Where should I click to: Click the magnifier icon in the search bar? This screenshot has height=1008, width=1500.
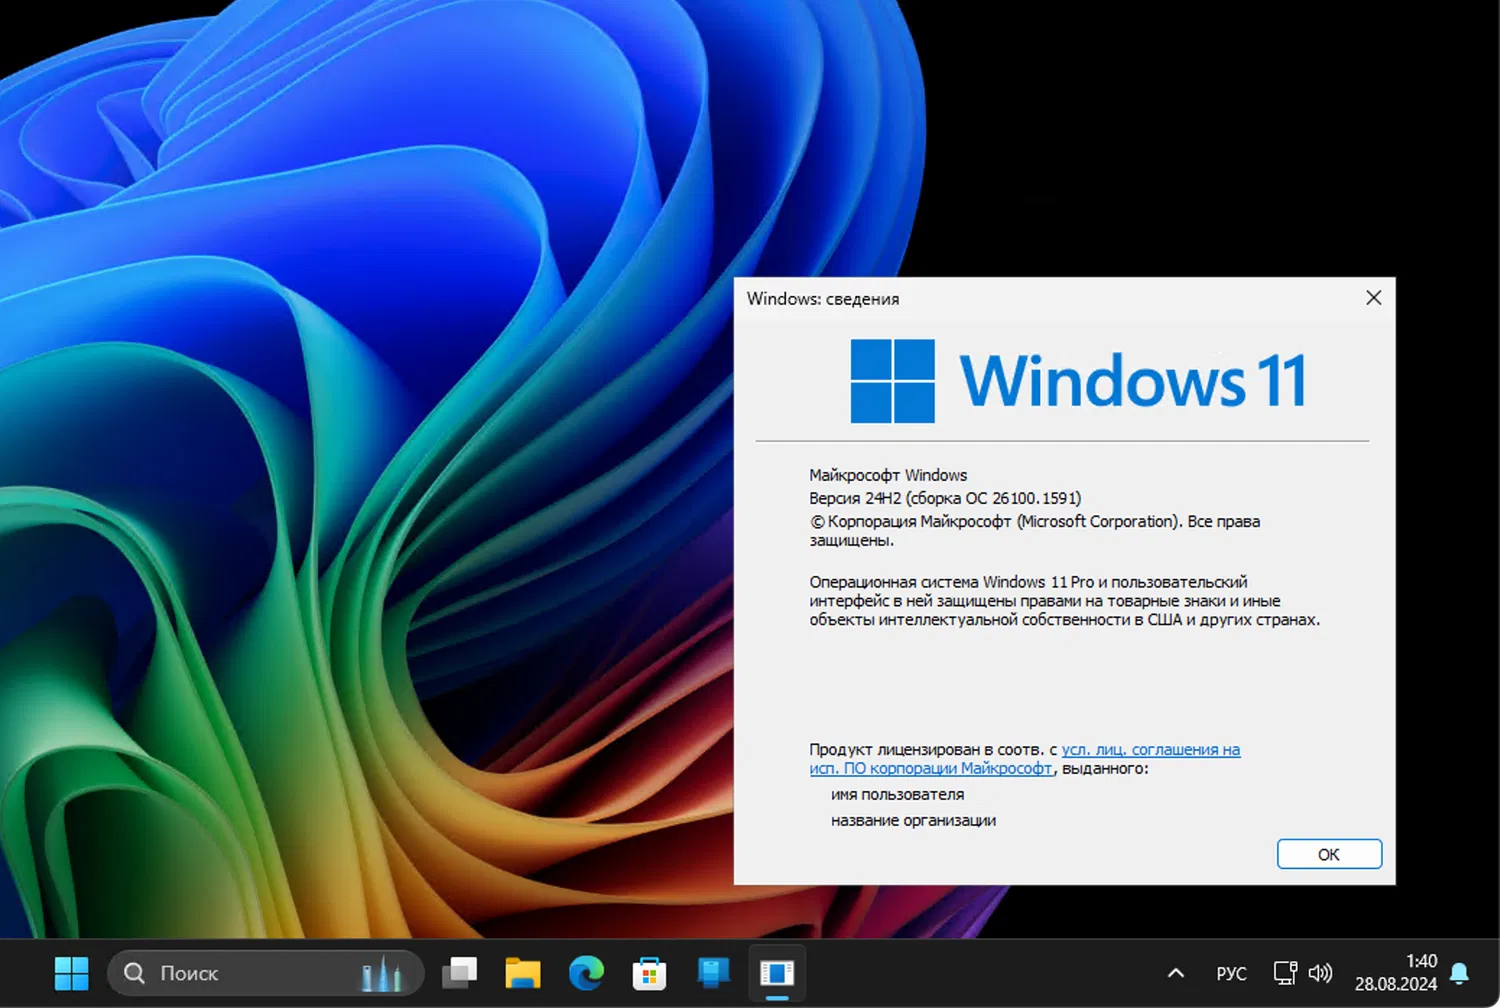tap(134, 973)
